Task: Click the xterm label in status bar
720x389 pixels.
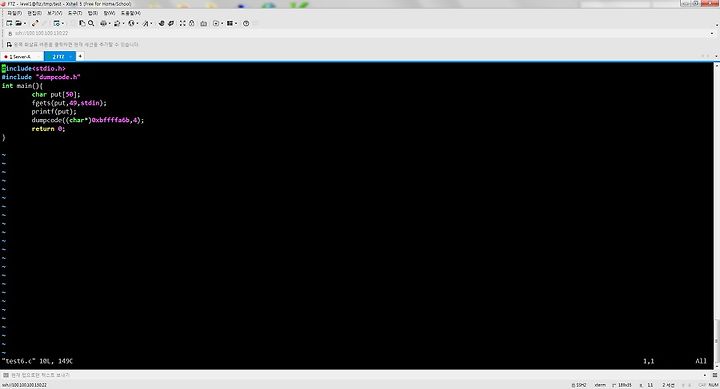Action: pos(600,385)
